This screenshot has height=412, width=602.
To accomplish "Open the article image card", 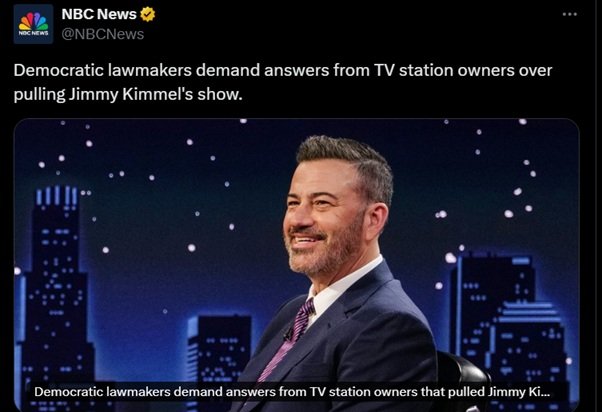I will [296, 265].
